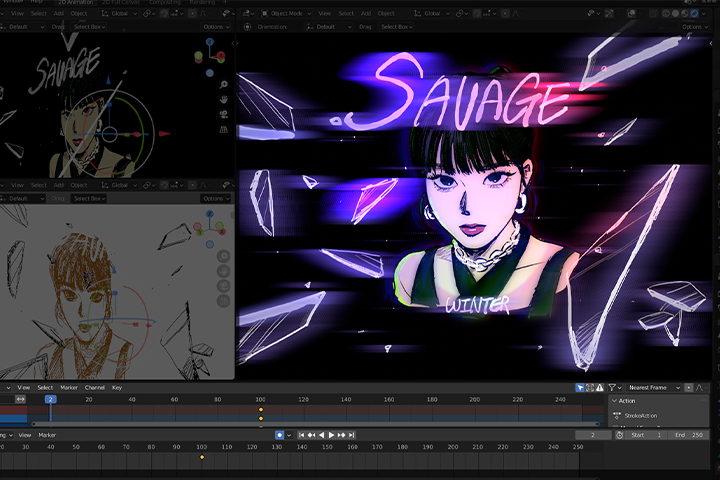The height and width of the screenshot is (480, 720).
Task: Open Channel menu in dope sheet
Action: click(x=95, y=388)
